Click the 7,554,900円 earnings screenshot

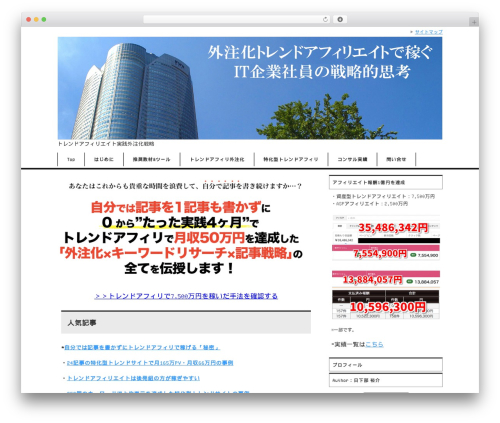386,253
